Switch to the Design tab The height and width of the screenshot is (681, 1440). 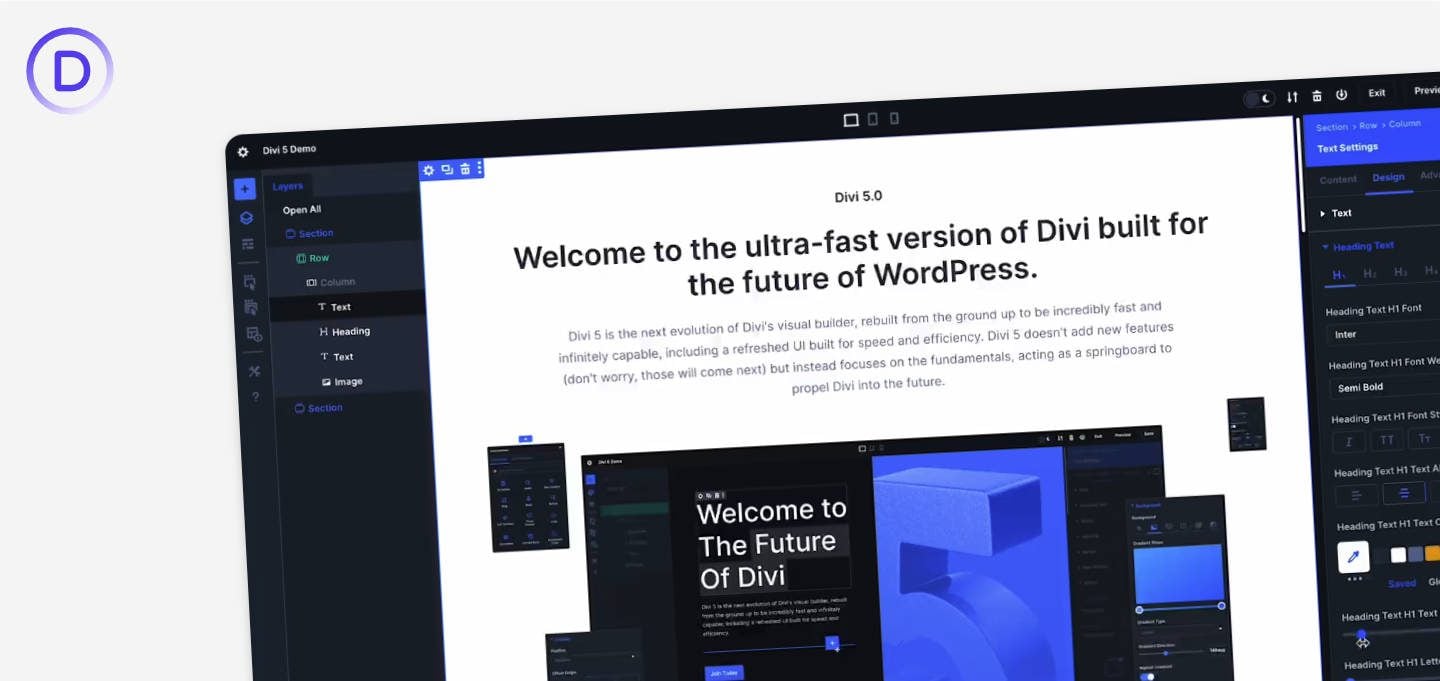(x=1388, y=177)
